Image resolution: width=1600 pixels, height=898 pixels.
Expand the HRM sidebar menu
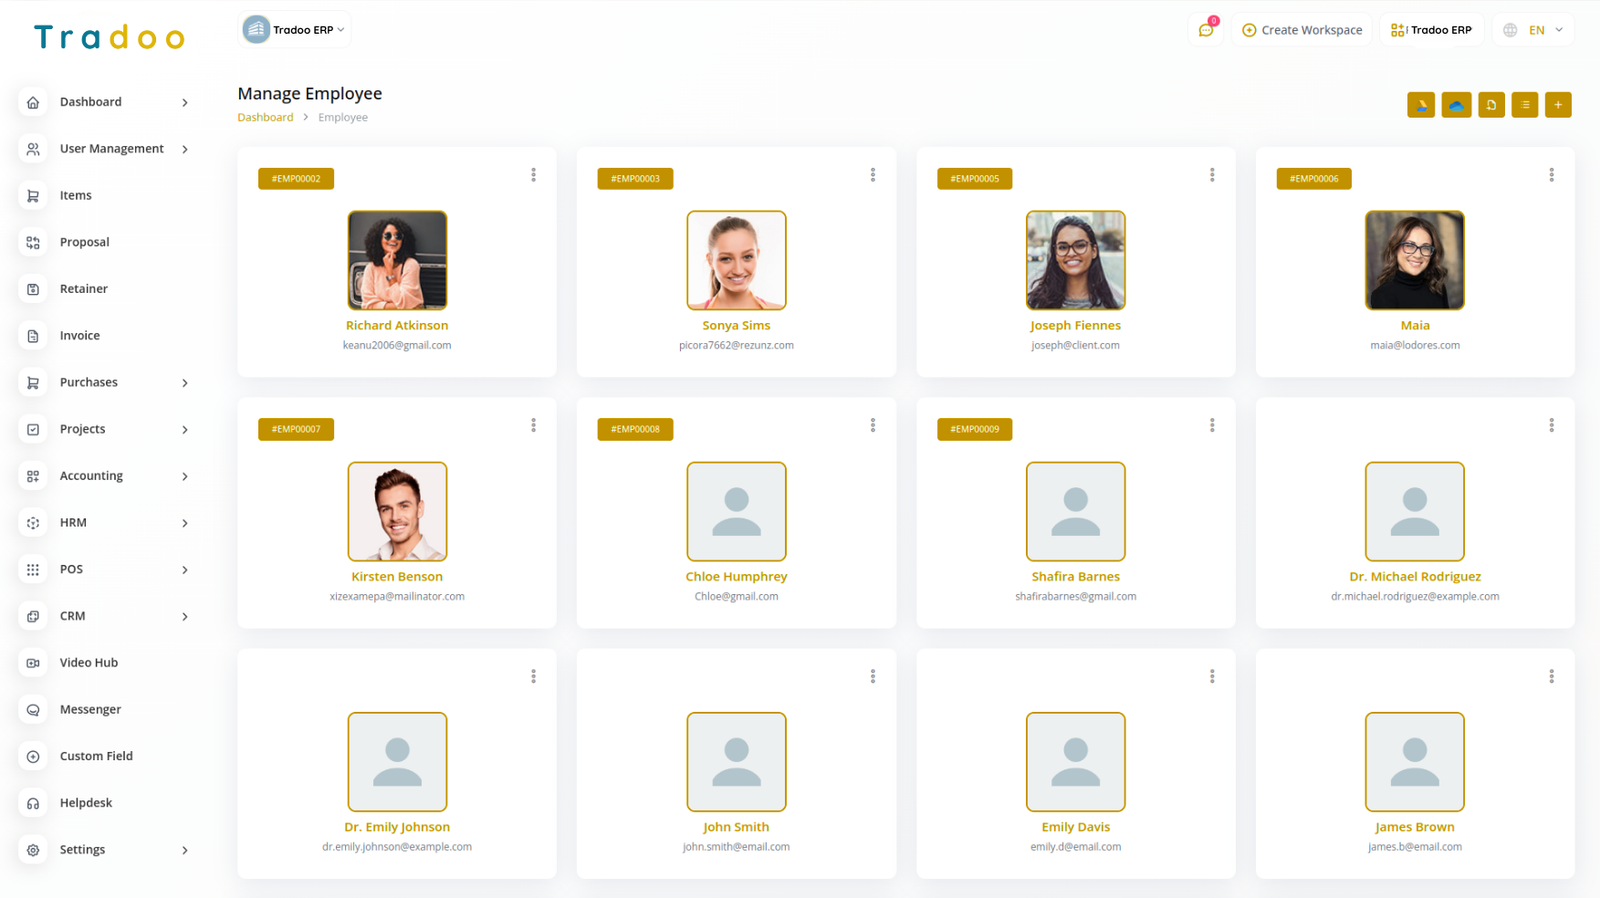point(104,523)
